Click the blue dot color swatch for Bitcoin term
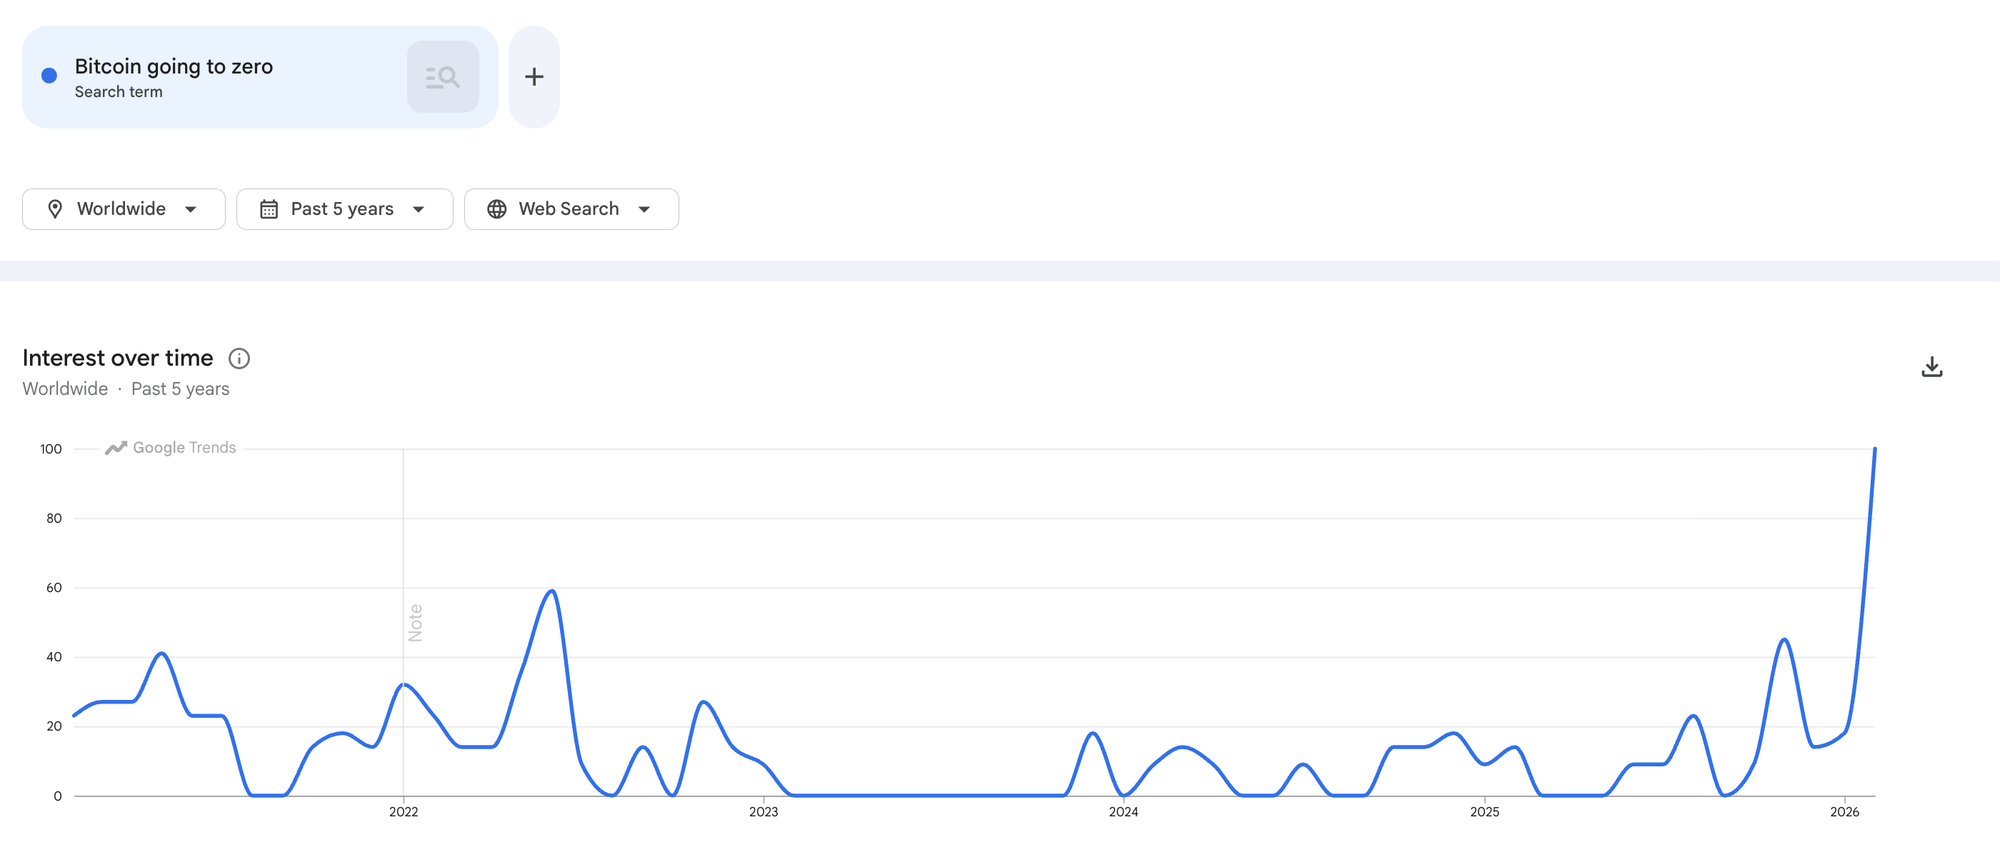 coord(49,76)
